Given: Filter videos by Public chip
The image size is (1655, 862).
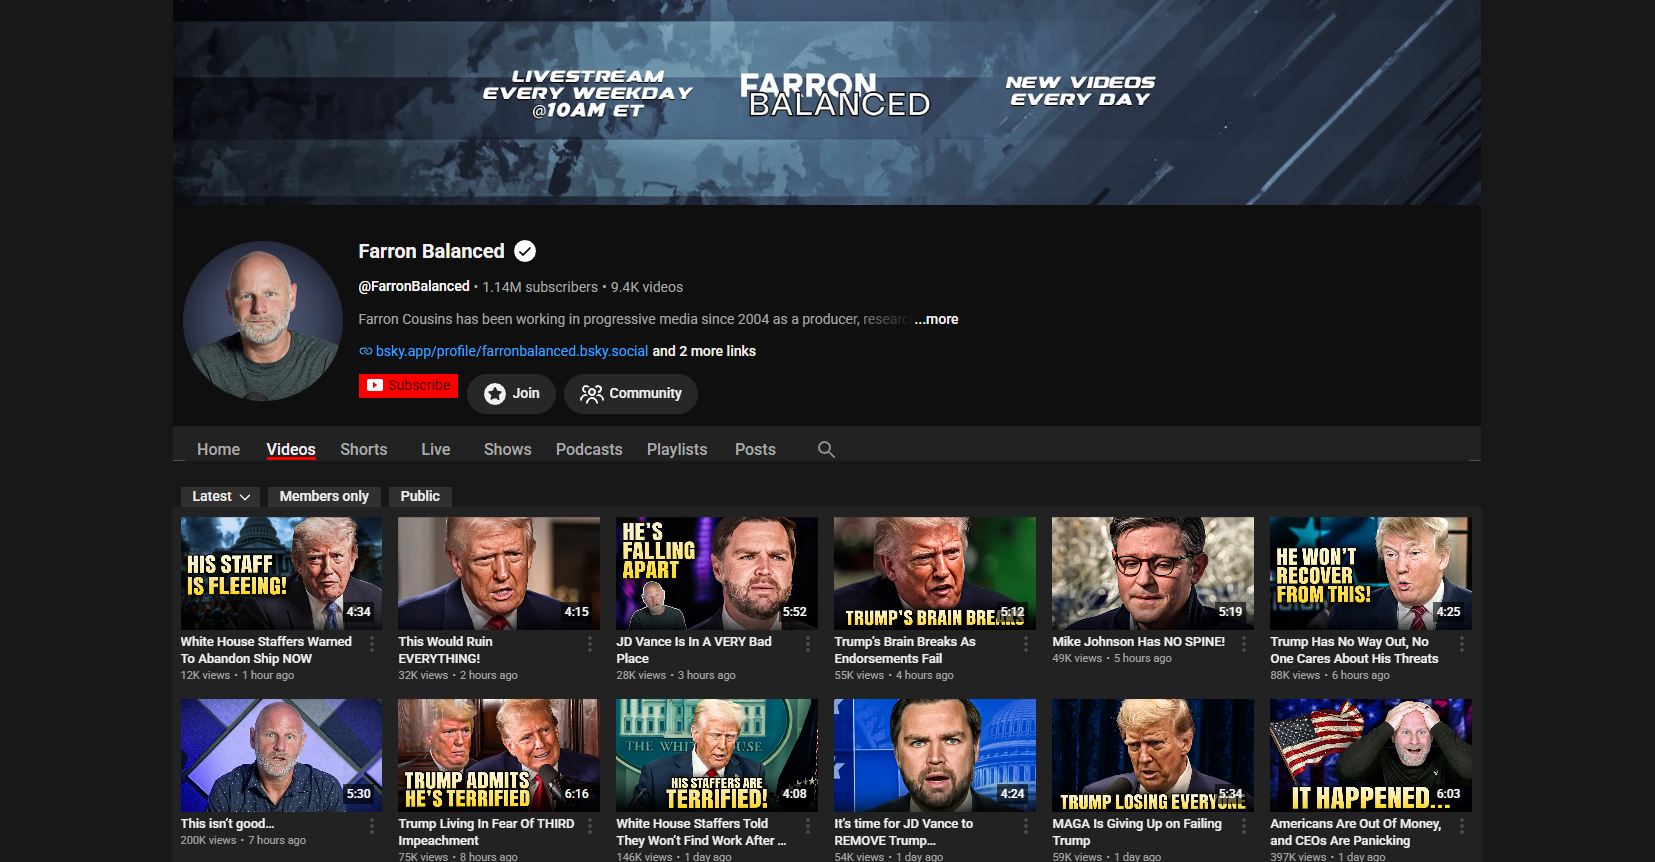Looking at the screenshot, I should pyautogui.click(x=420, y=496).
